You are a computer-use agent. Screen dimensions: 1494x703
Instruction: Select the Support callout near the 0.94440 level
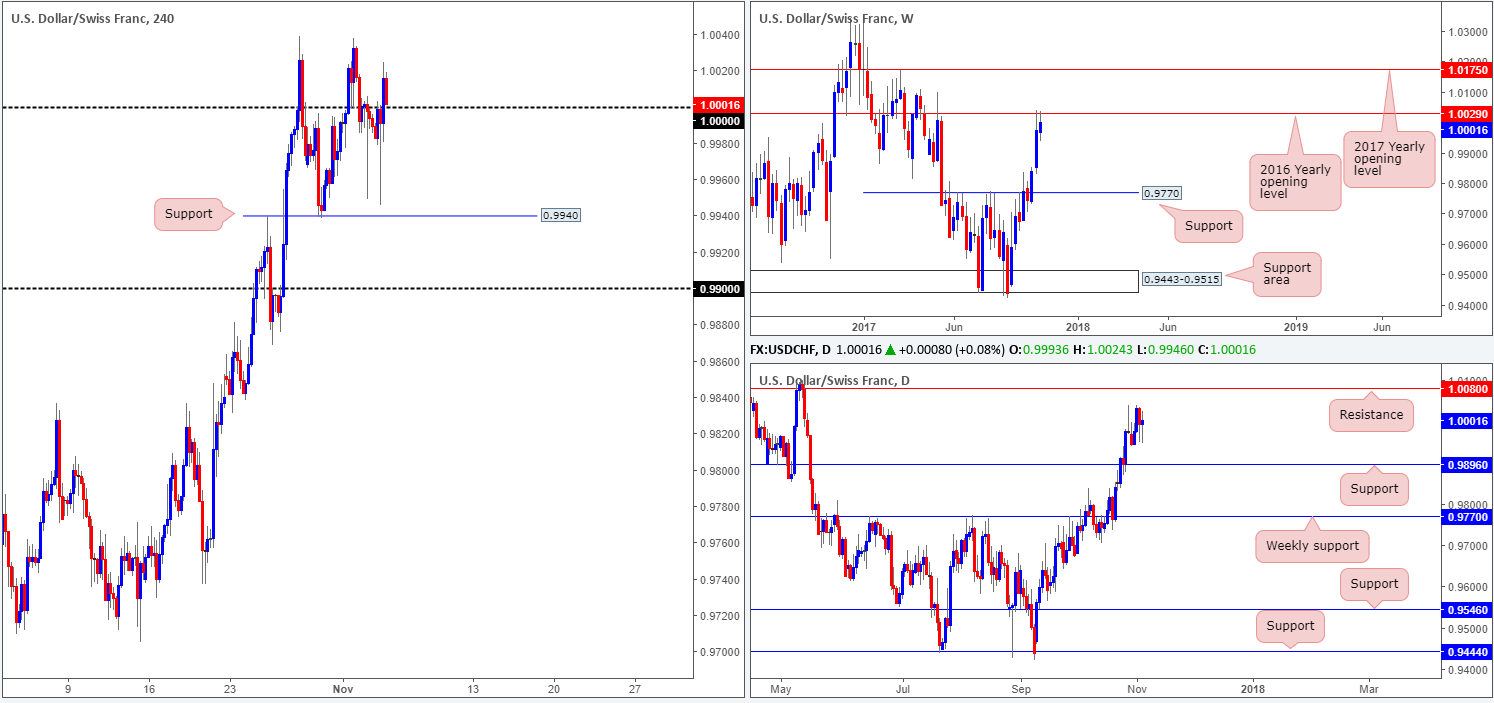pos(1290,628)
